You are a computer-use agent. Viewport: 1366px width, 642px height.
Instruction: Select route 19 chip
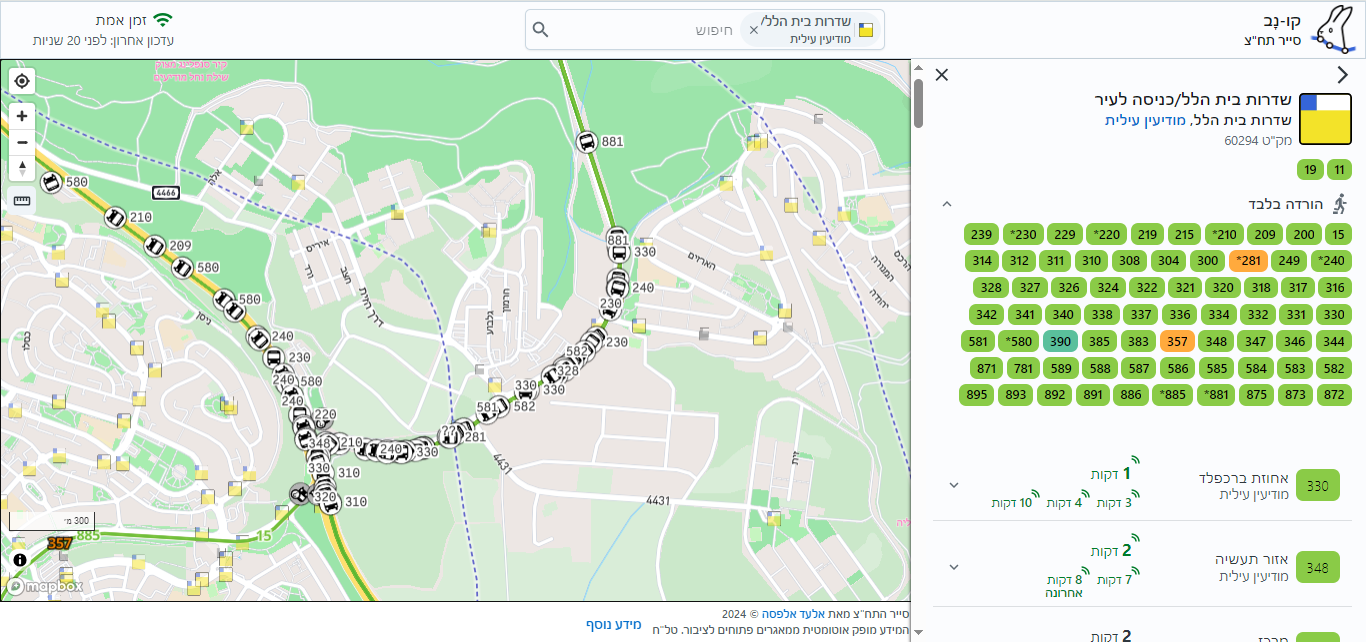coord(1309,169)
